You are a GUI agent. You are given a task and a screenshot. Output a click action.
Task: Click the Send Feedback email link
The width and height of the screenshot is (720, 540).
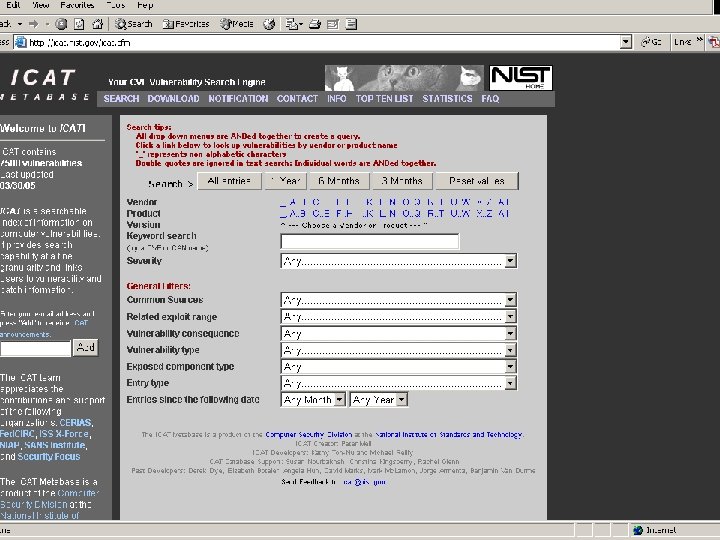point(364,482)
